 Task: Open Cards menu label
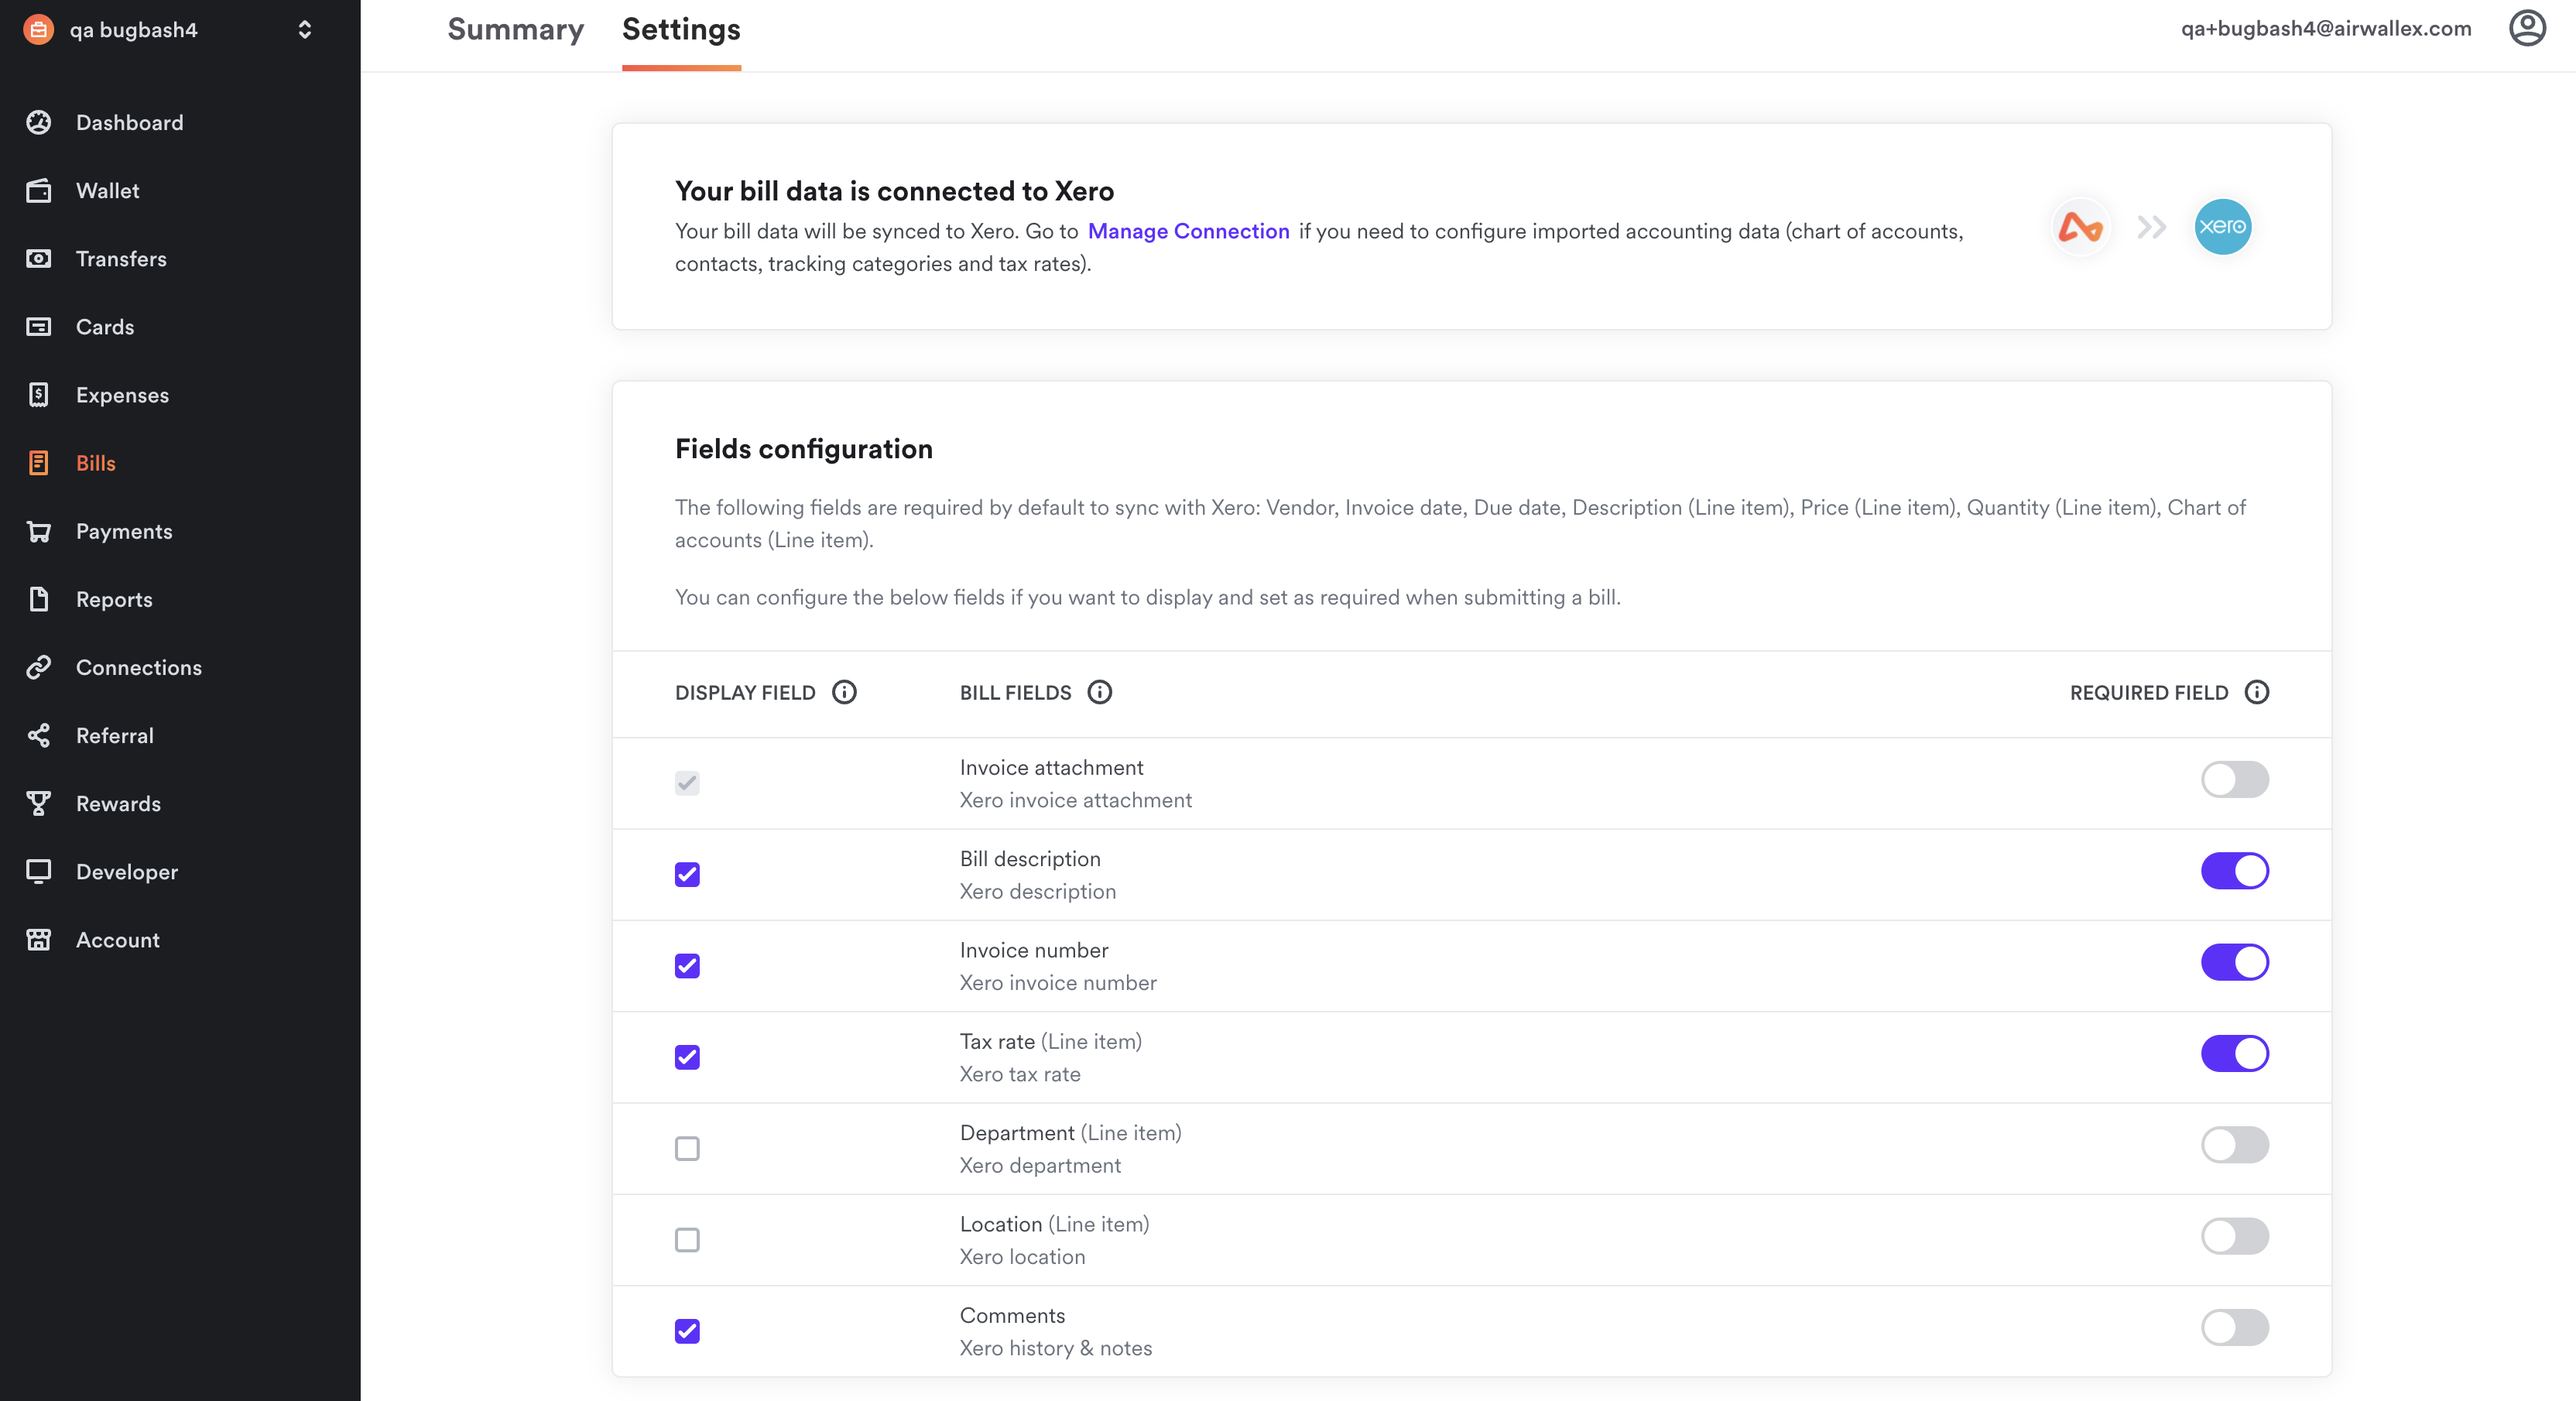(105, 326)
